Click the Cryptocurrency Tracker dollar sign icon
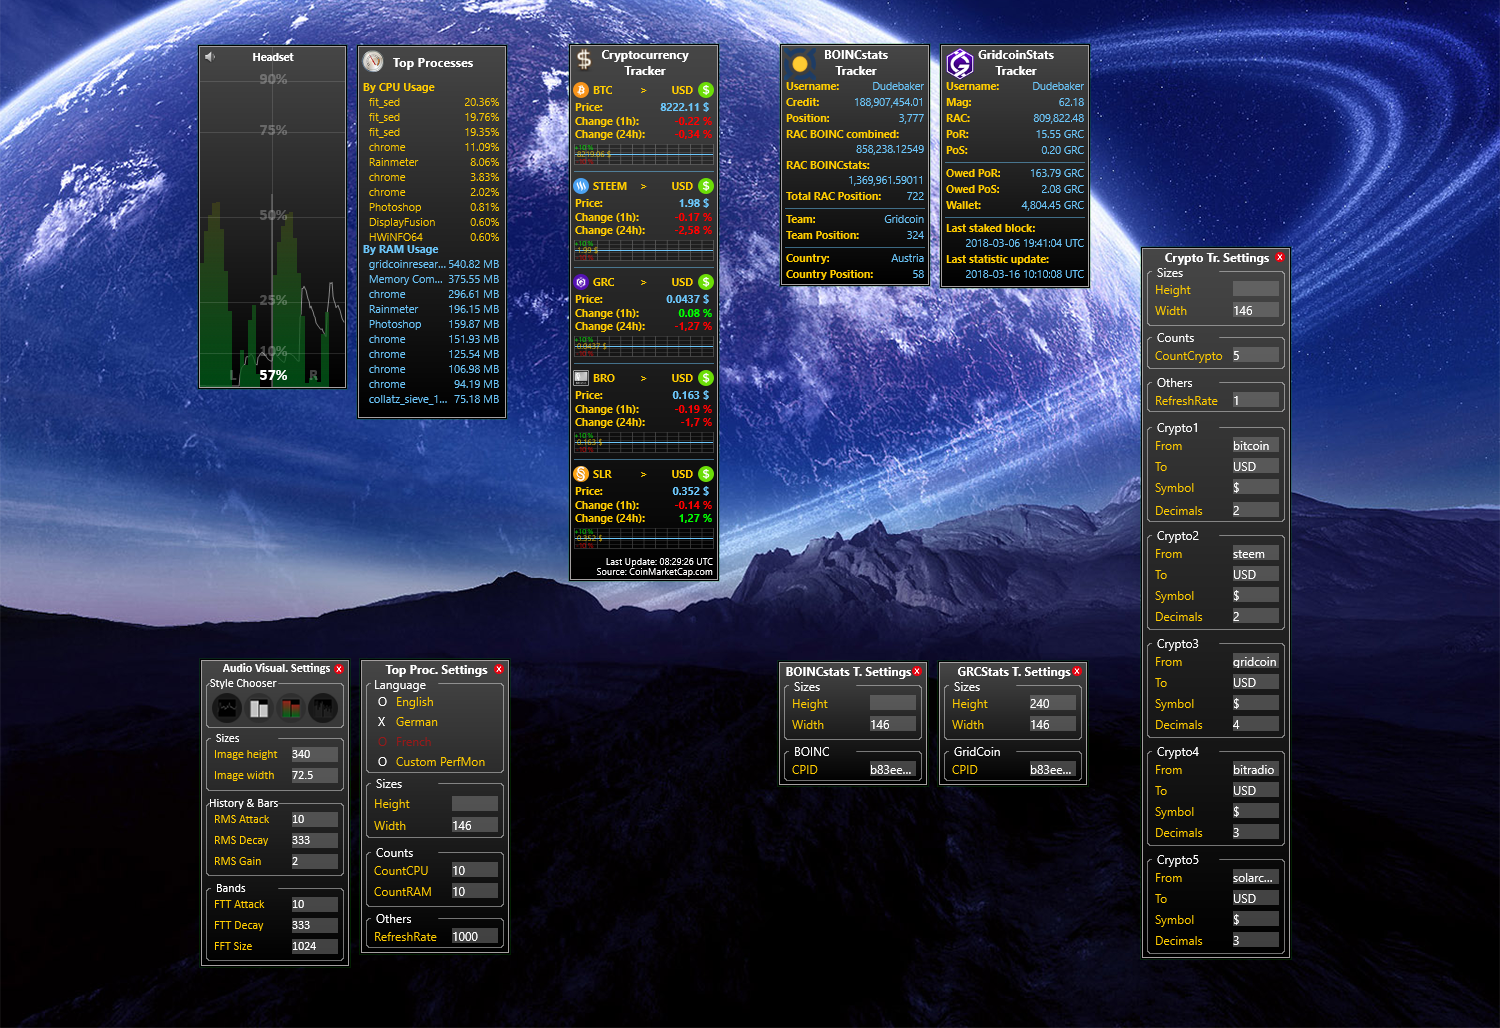Image resolution: width=1500 pixels, height=1028 pixels. [584, 60]
